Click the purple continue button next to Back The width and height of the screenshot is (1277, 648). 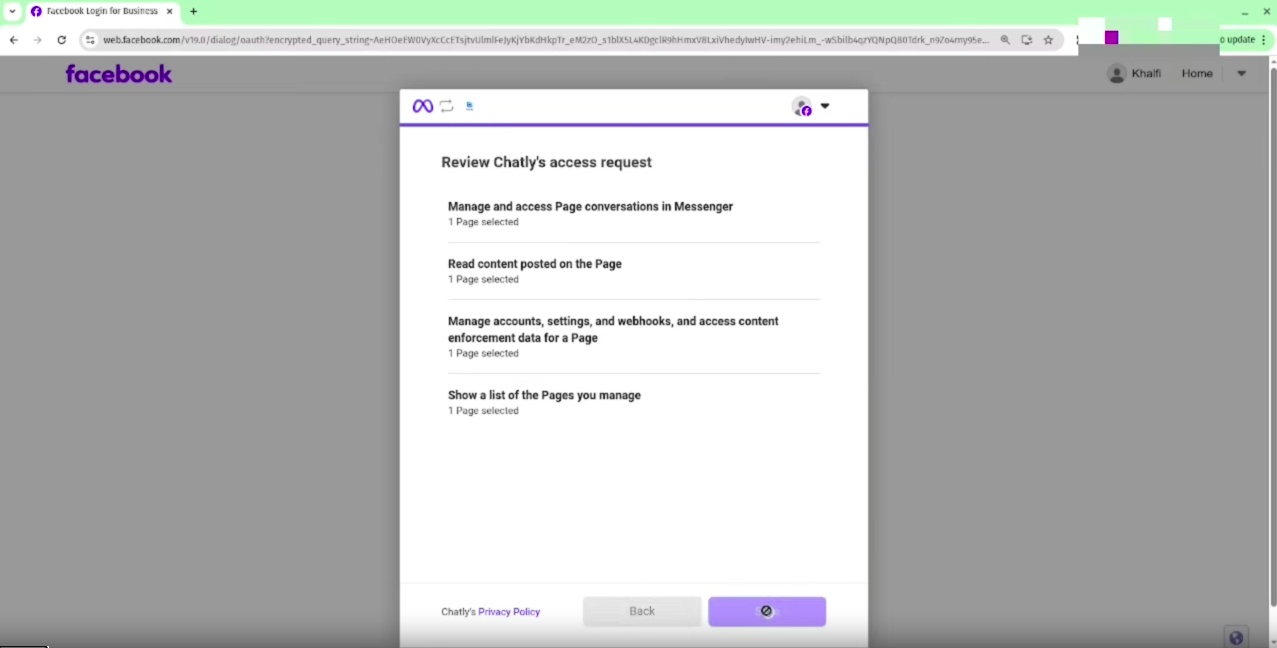pos(767,611)
